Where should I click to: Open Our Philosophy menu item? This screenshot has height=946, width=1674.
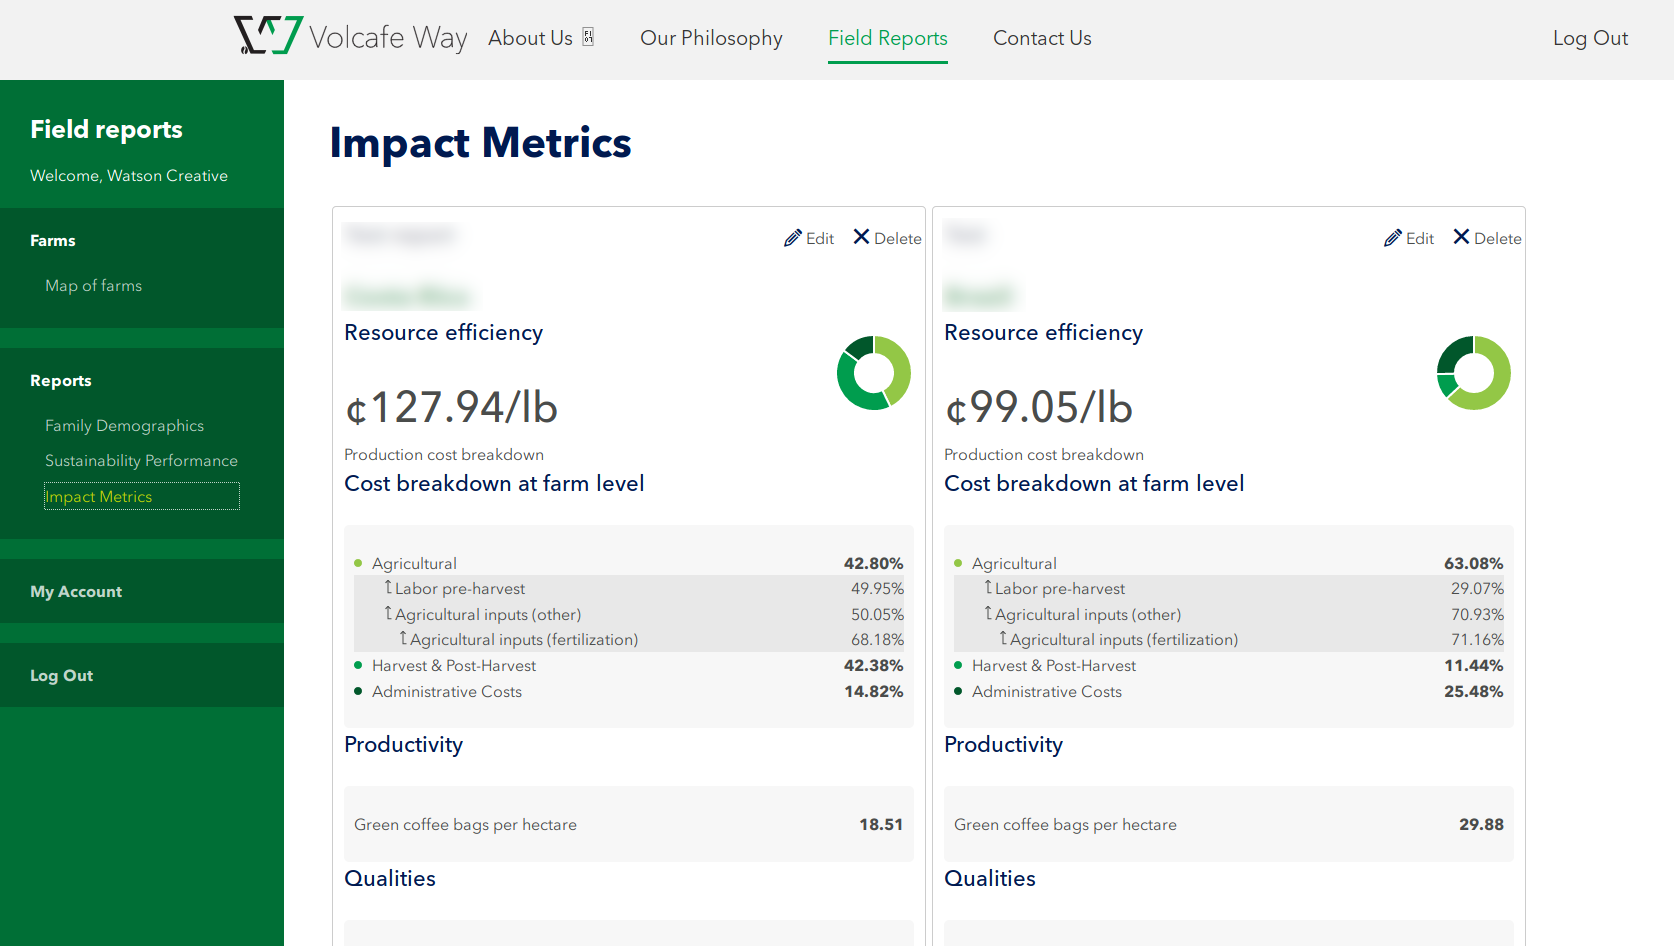[x=711, y=38]
